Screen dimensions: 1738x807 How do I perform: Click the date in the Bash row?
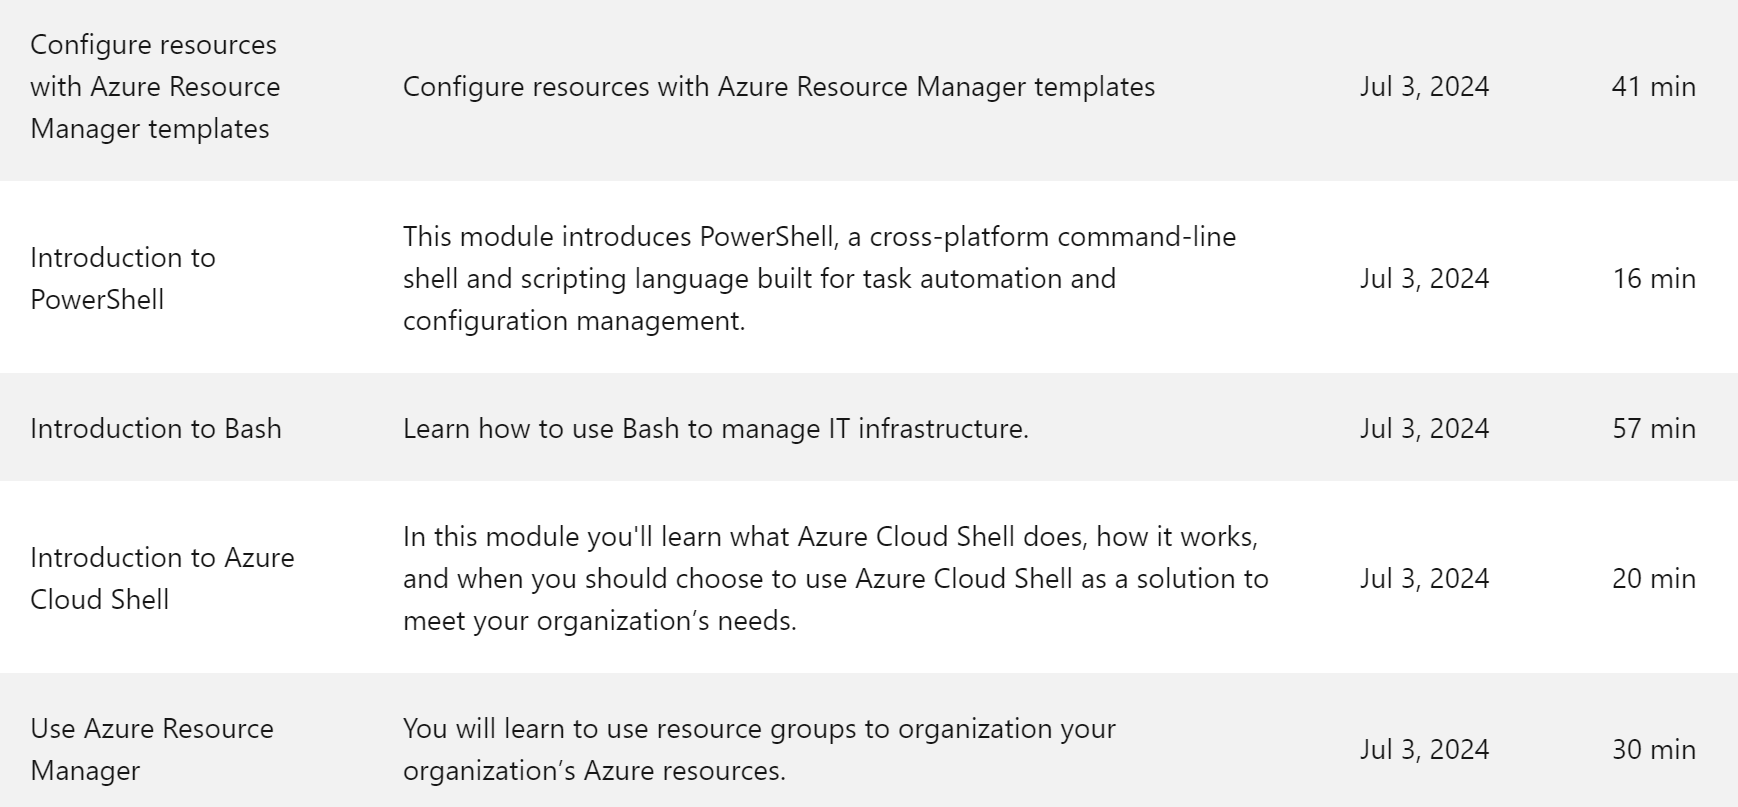click(x=1424, y=429)
